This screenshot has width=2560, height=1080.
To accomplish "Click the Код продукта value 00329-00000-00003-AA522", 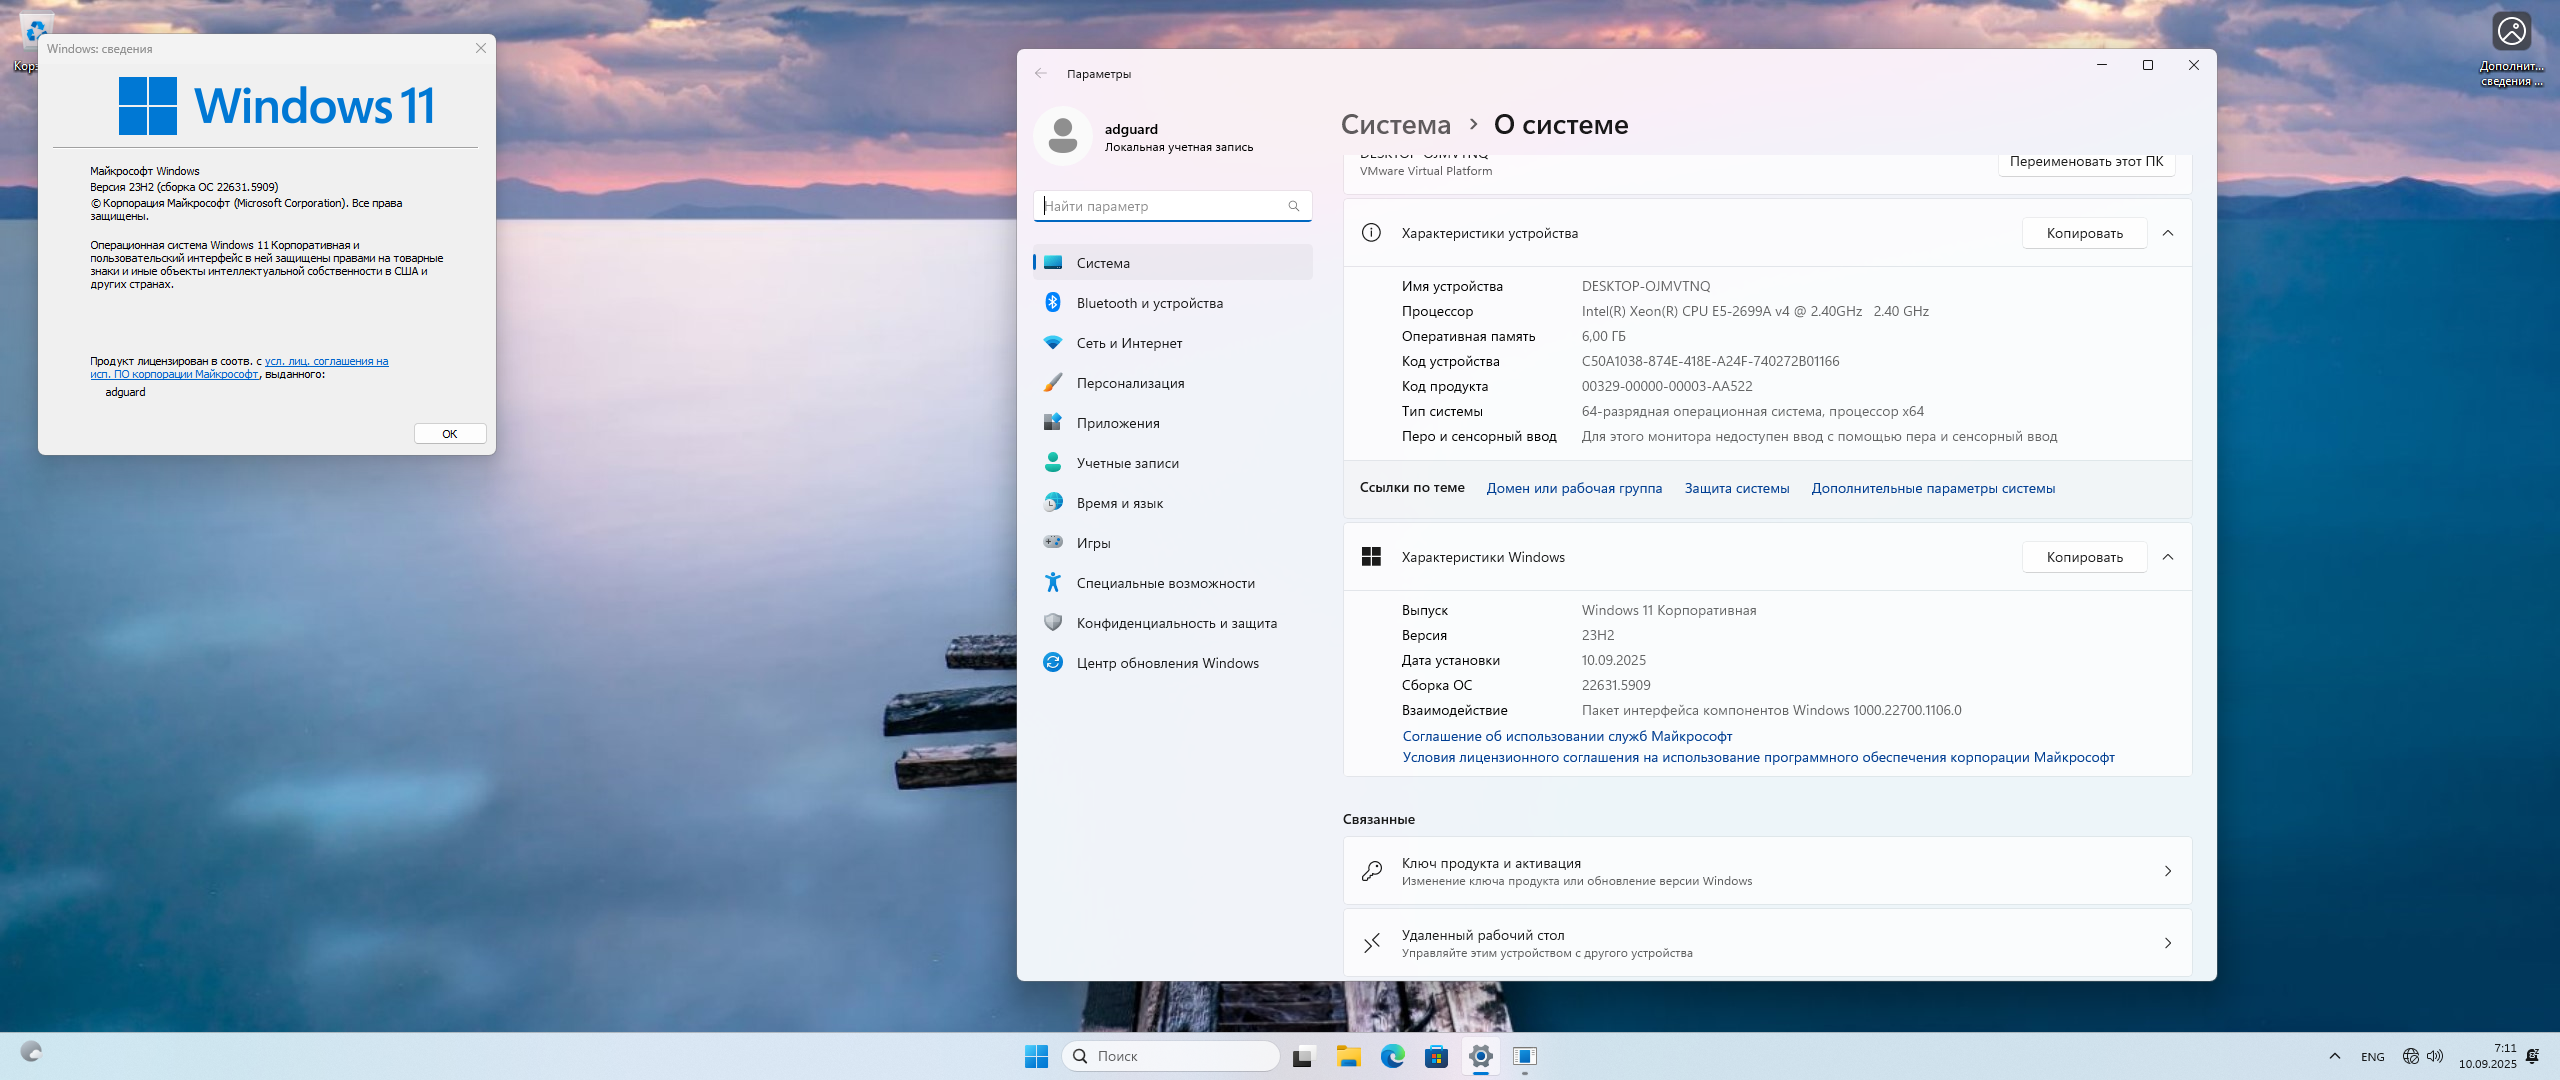I will (x=1667, y=386).
